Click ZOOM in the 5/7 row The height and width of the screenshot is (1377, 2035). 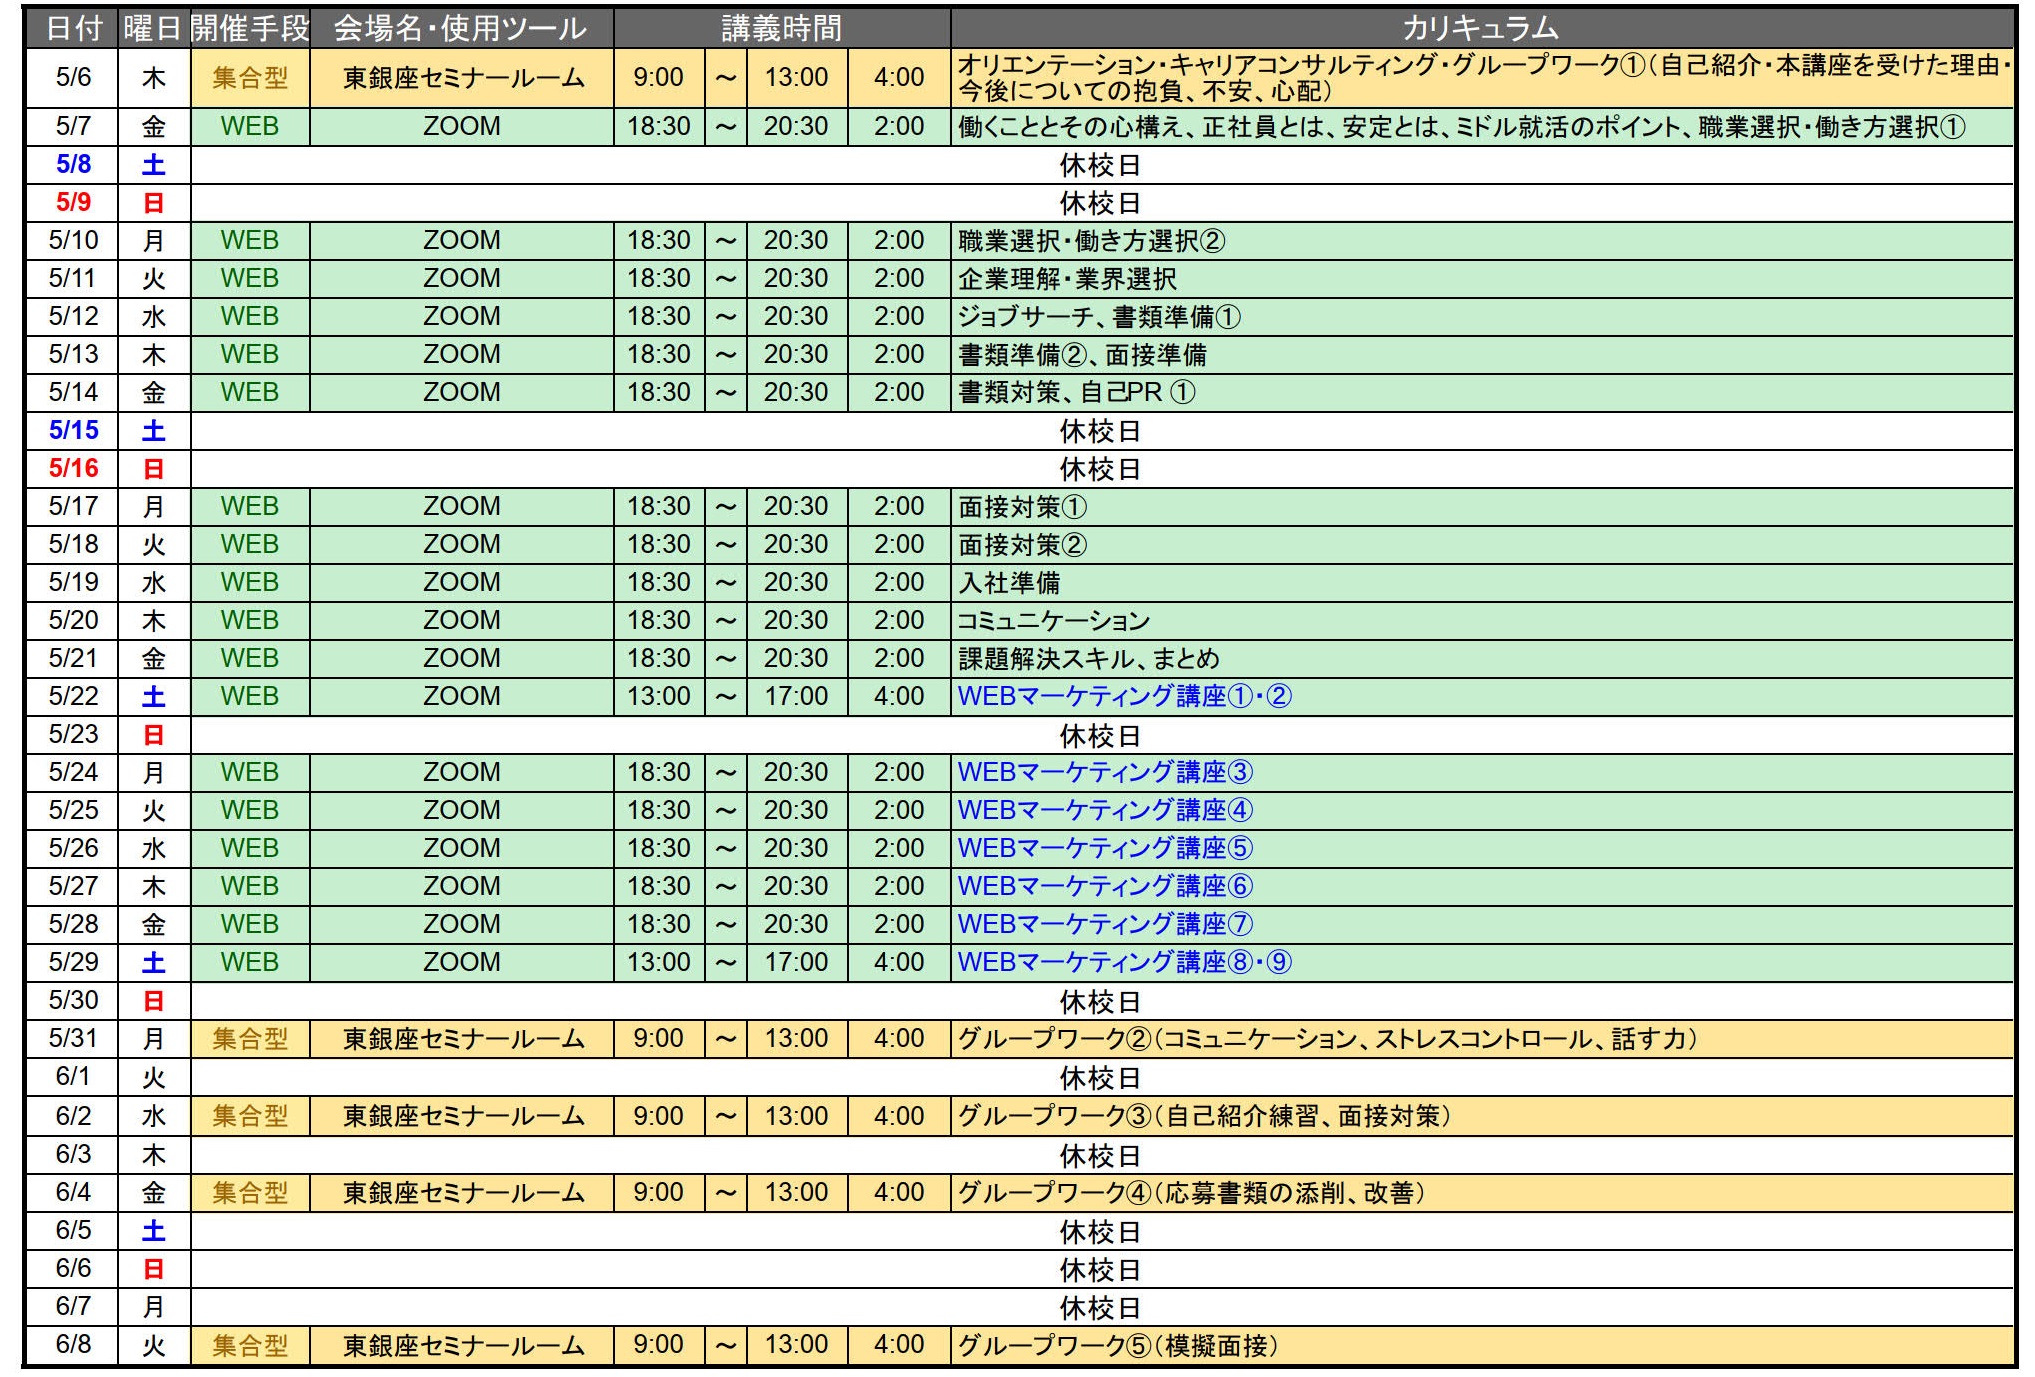pyautogui.click(x=461, y=127)
